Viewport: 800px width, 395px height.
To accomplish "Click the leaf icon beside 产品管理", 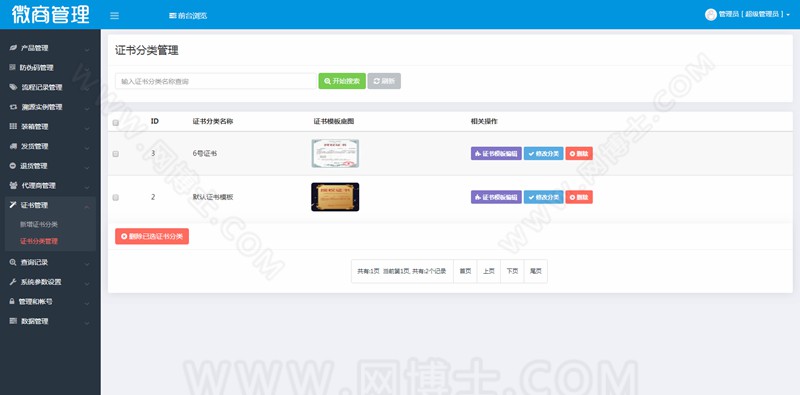I will [x=13, y=48].
